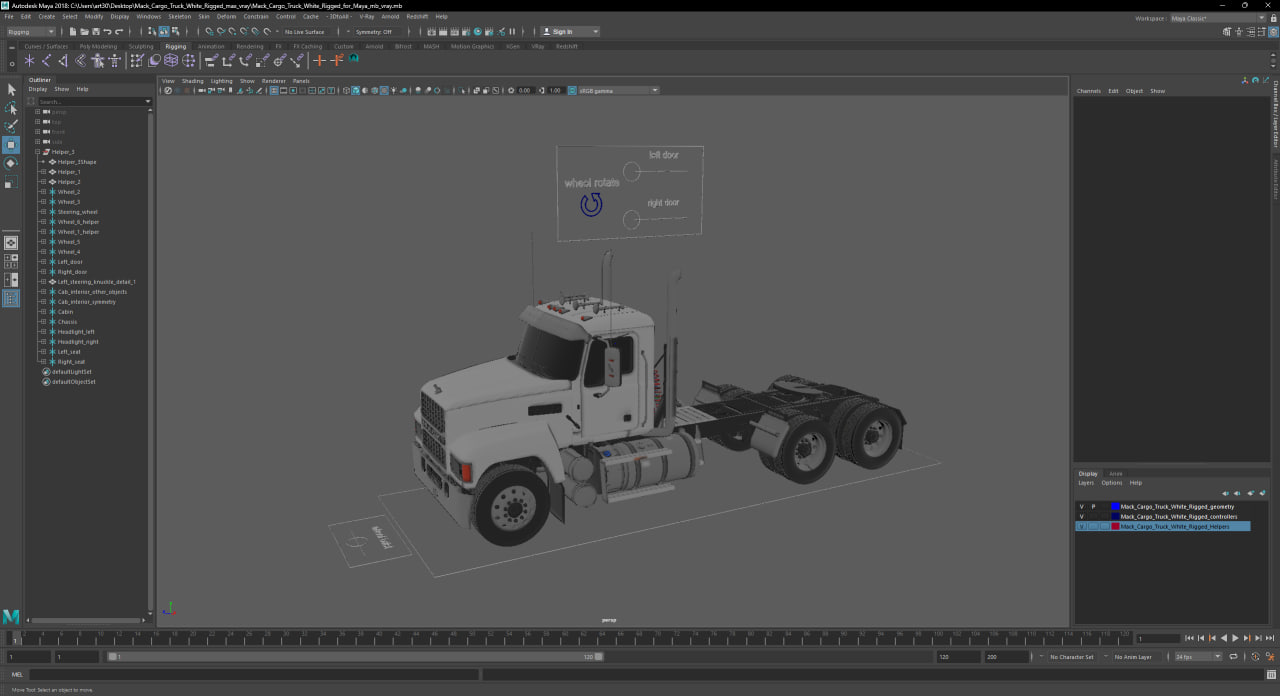Screen dimensions: 1280x696
Task: Click dark navy swatch of controllers layer
Action: tap(1115, 517)
